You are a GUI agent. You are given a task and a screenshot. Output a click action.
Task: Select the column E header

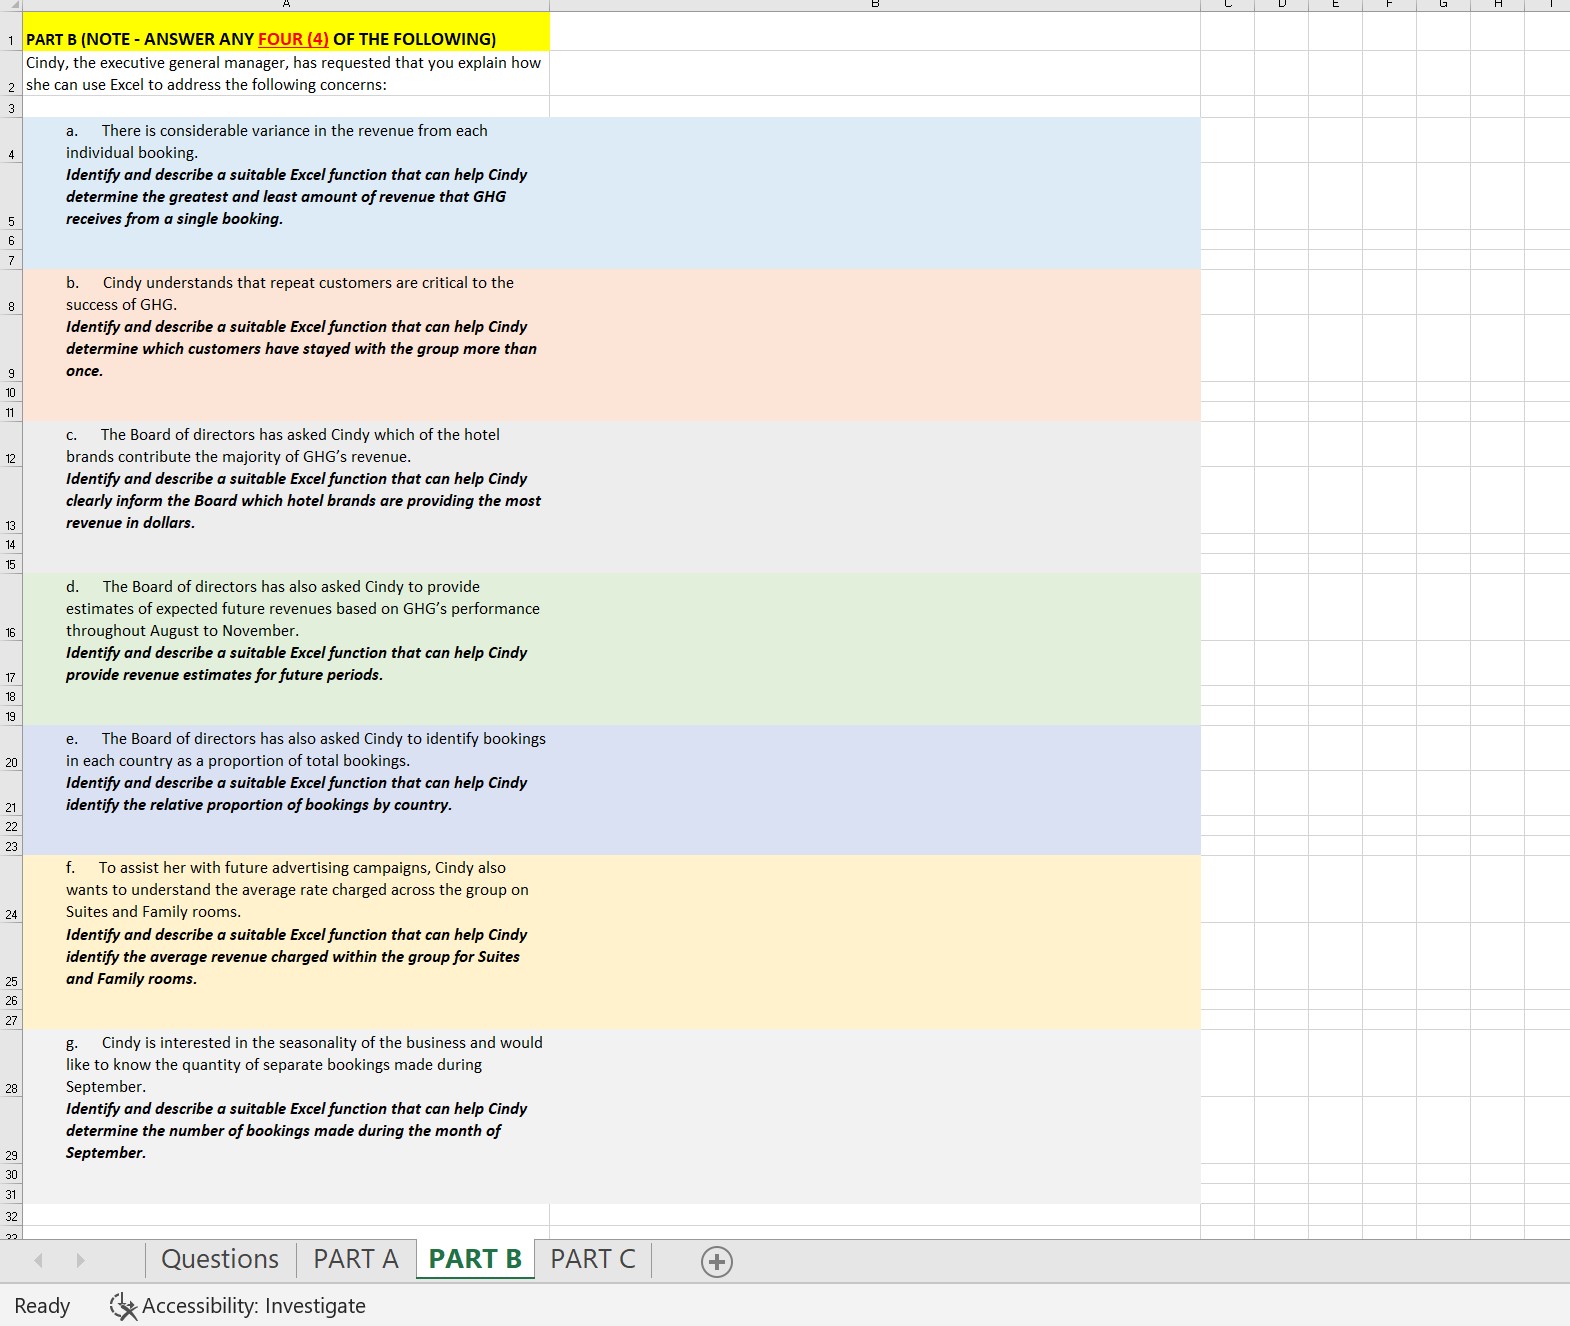[x=1335, y=5]
